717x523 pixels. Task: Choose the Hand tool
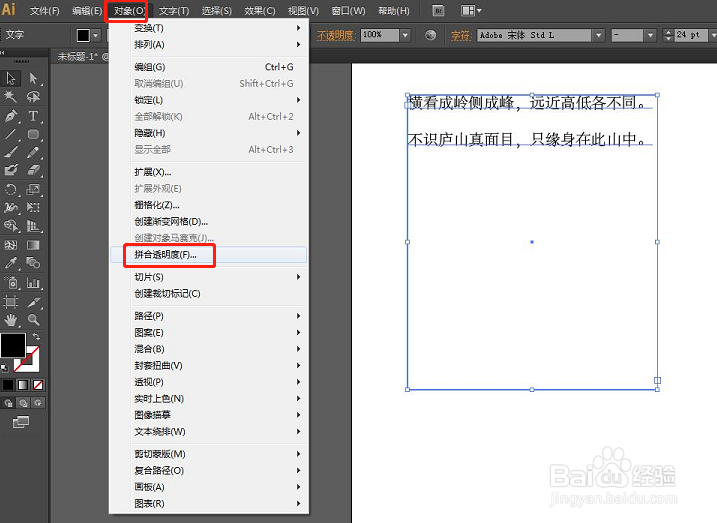point(11,320)
